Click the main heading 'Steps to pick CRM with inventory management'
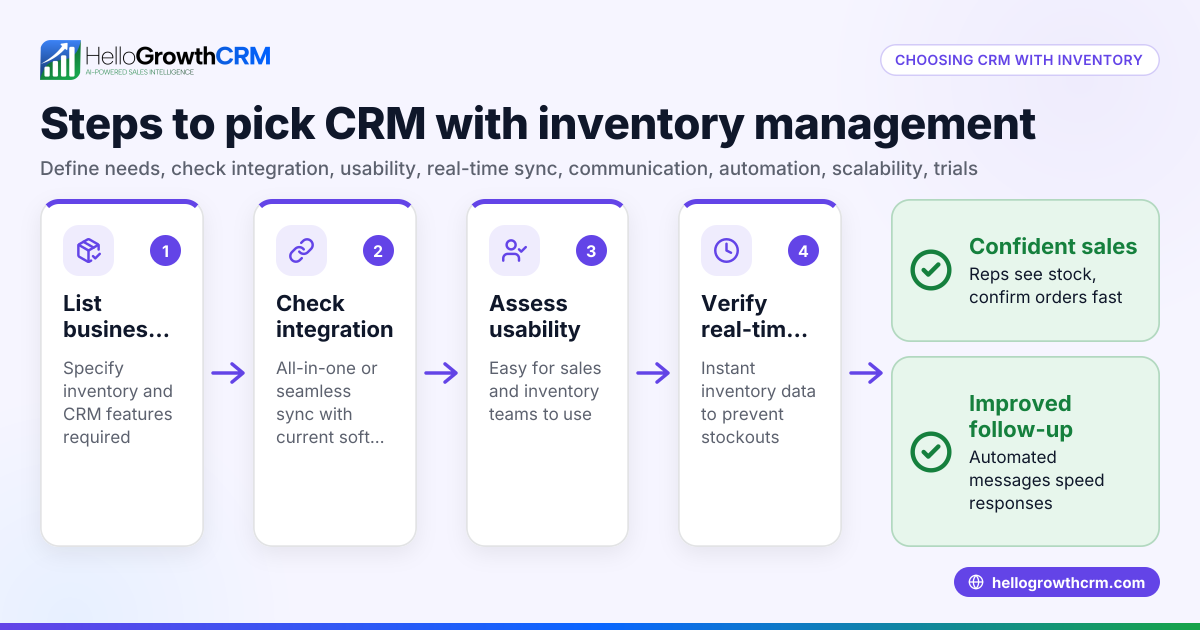This screenshot has width=1200, height=630. point(538,124)
